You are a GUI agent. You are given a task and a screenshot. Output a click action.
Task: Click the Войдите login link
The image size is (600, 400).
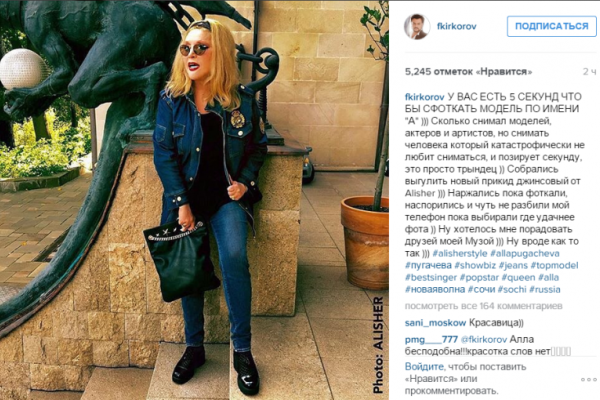[x=424, y=367]
